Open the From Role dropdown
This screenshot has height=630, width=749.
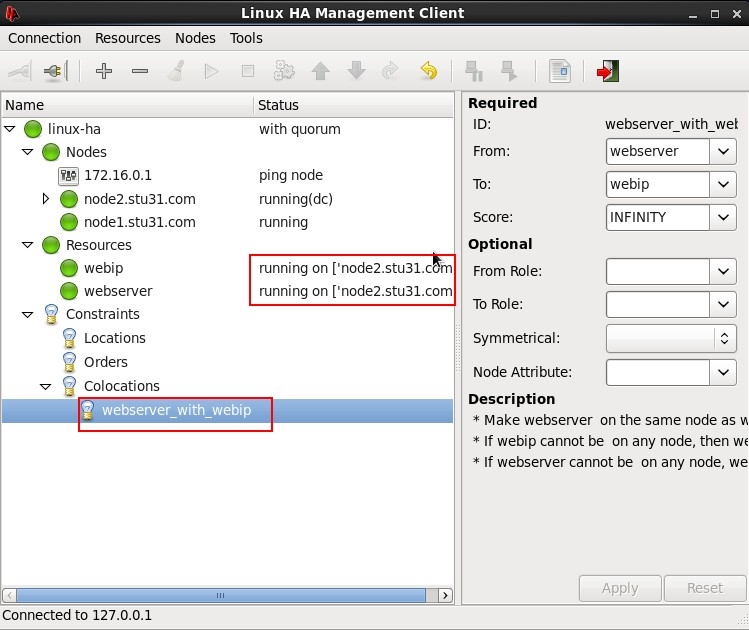(x=723, y=271)
